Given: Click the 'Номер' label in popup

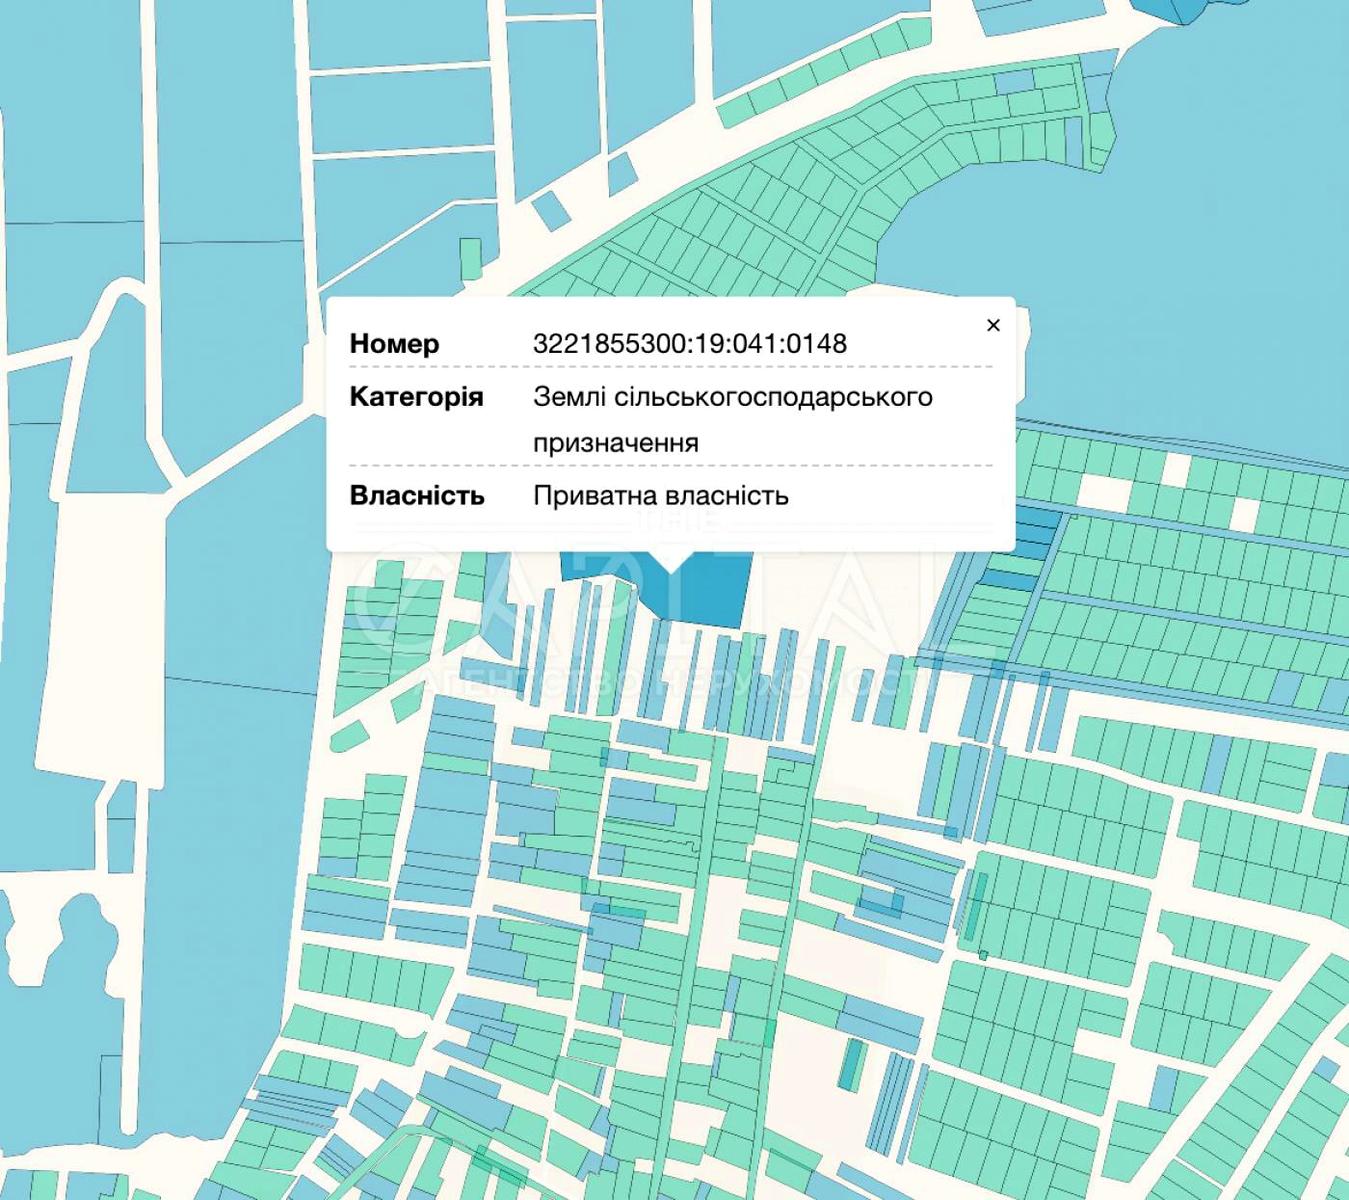Looking at the screenshot, I should 394,344.
